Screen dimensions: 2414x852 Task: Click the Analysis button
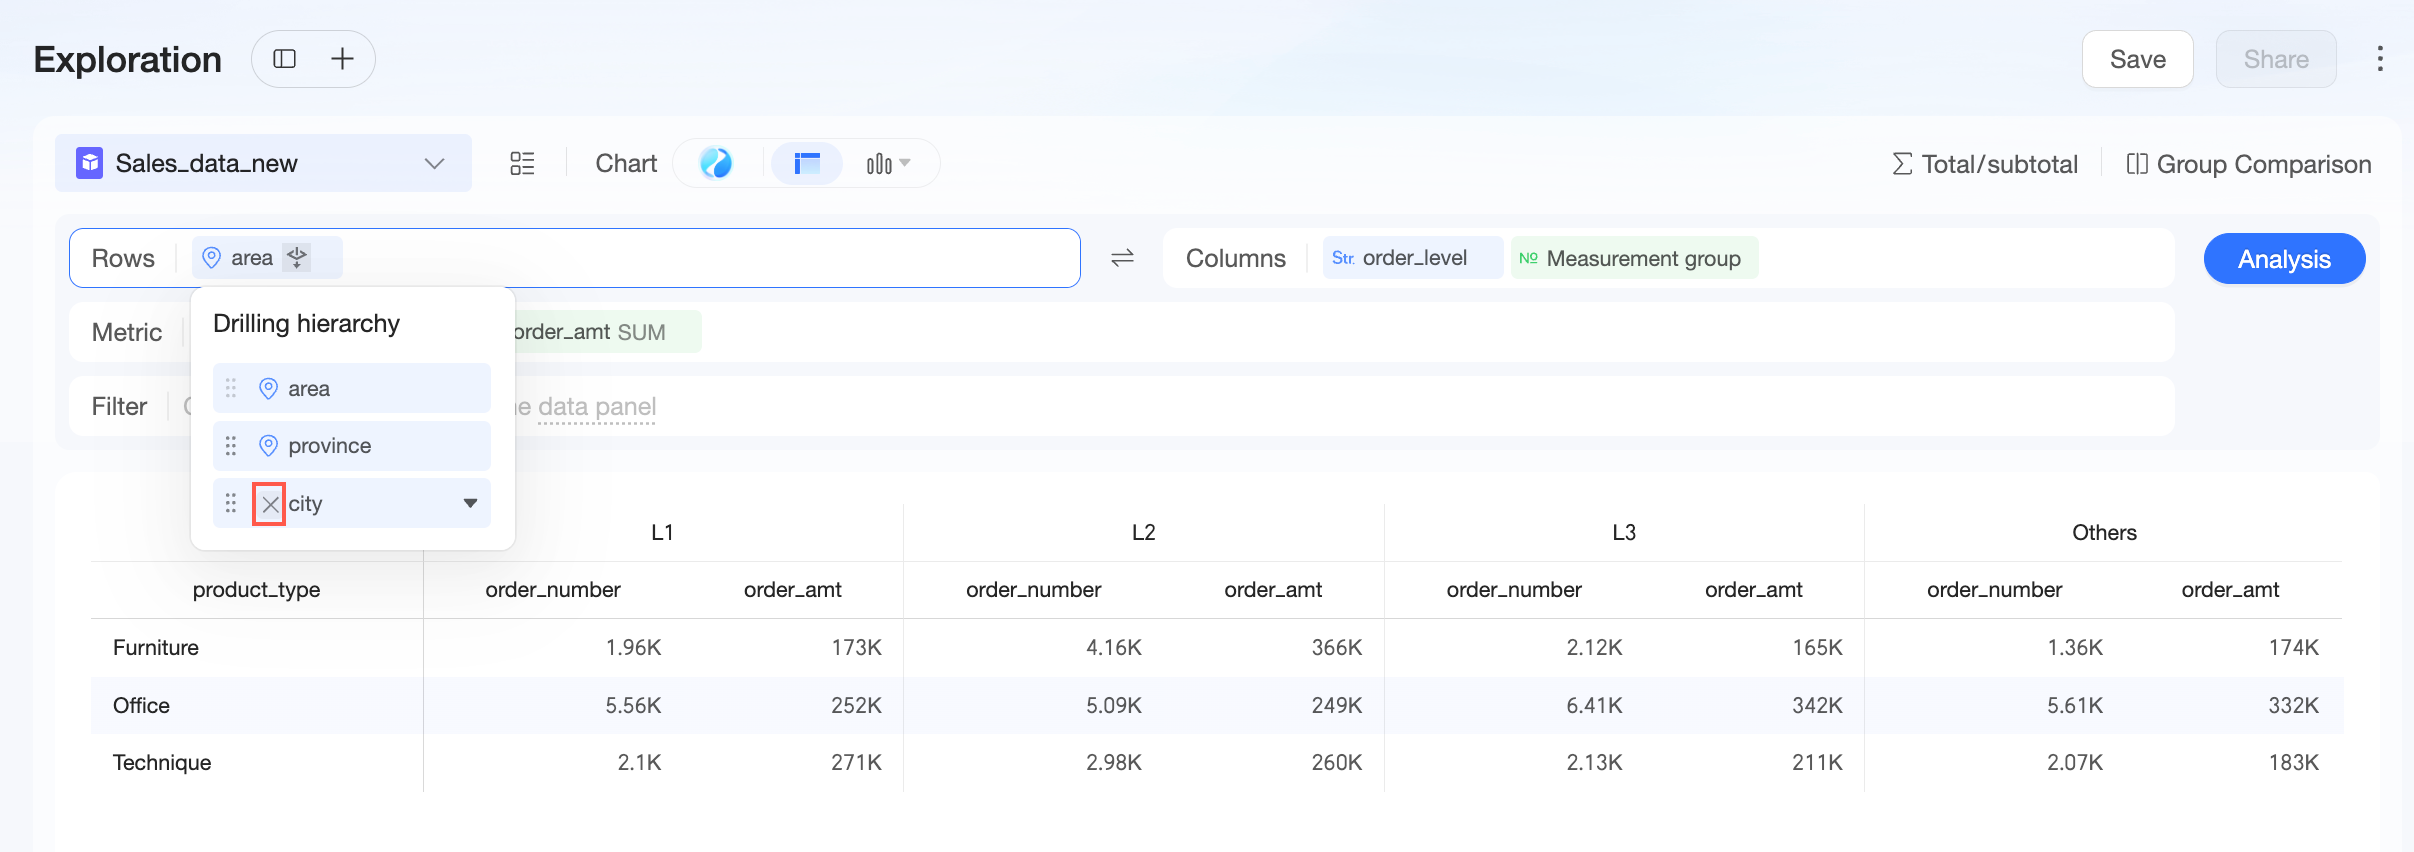click(2284, 259)
